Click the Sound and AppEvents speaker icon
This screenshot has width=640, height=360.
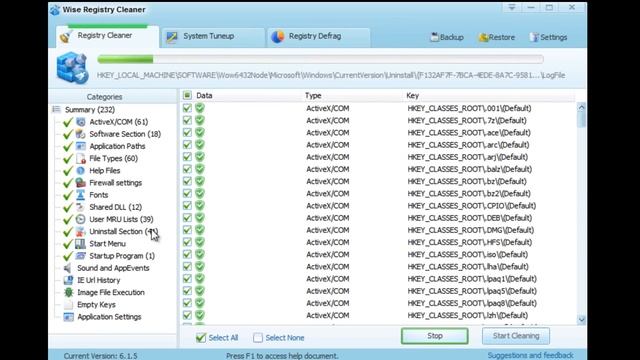68,268
